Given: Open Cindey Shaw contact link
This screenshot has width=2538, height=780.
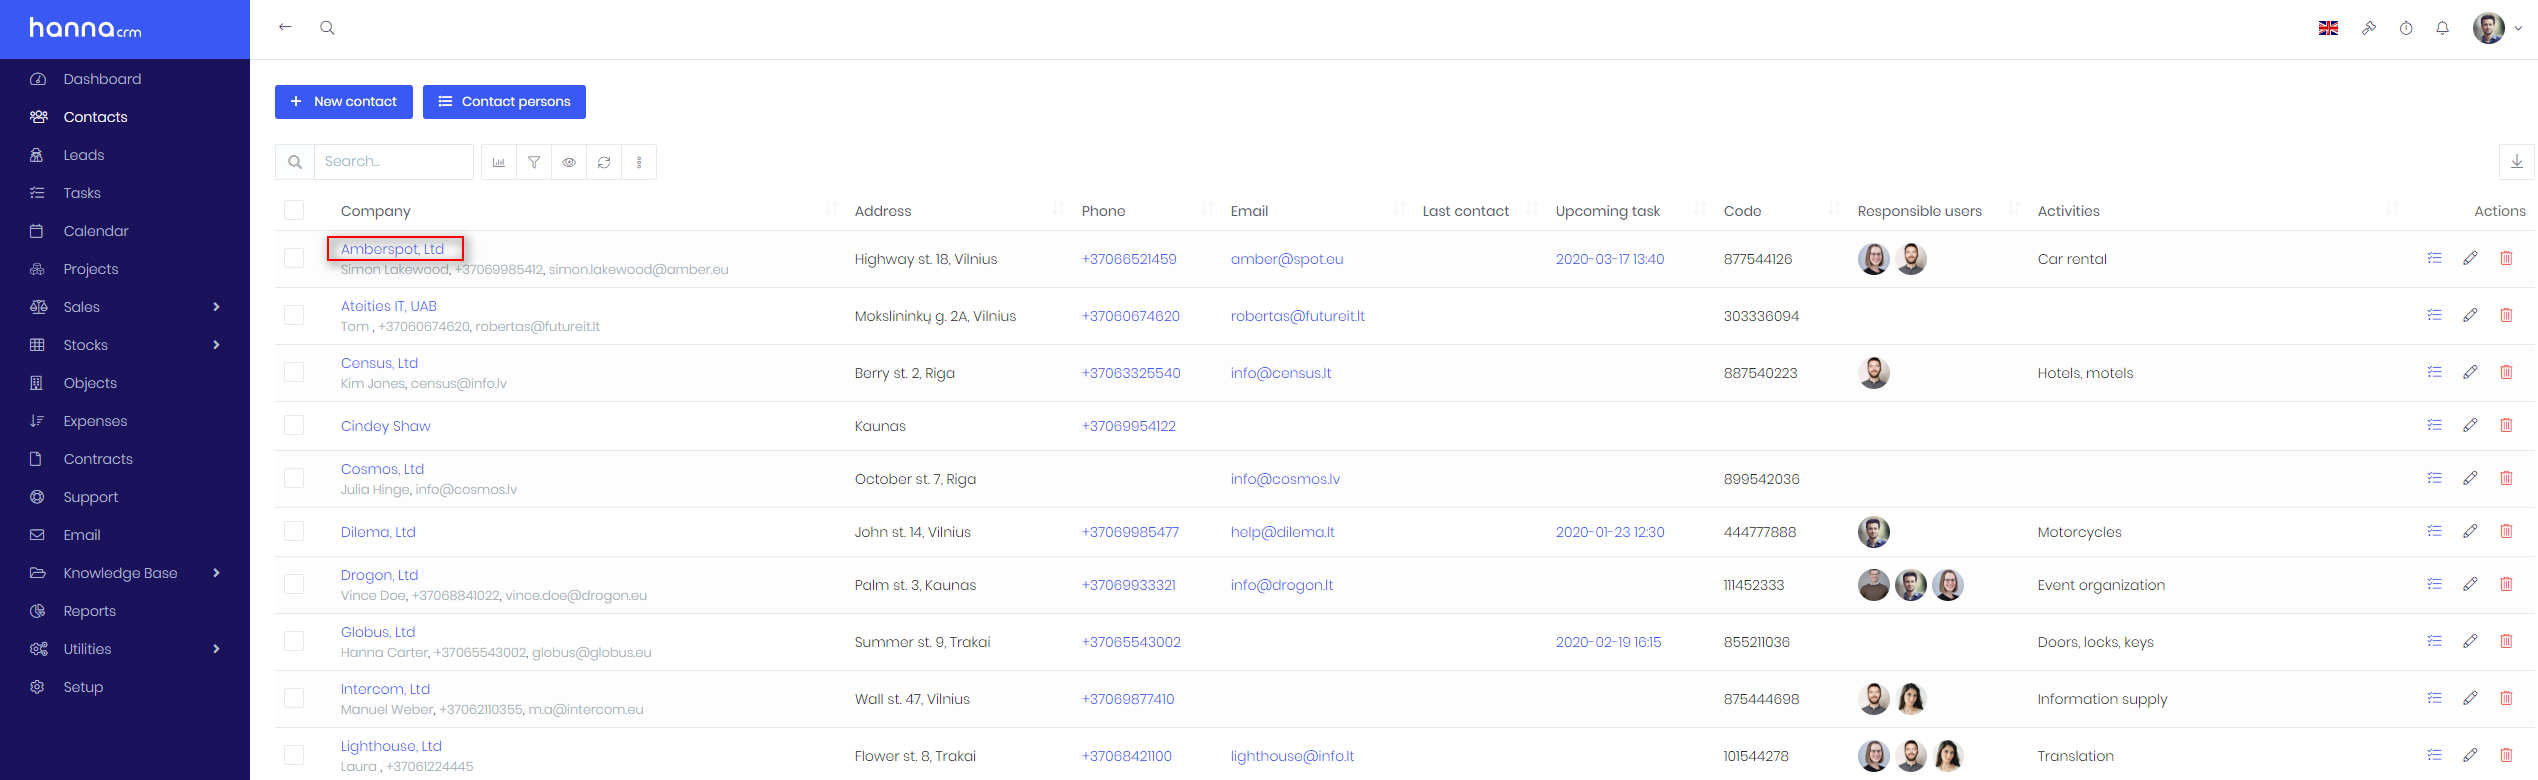Looking at the screenshot, I should tap(386, 426).
